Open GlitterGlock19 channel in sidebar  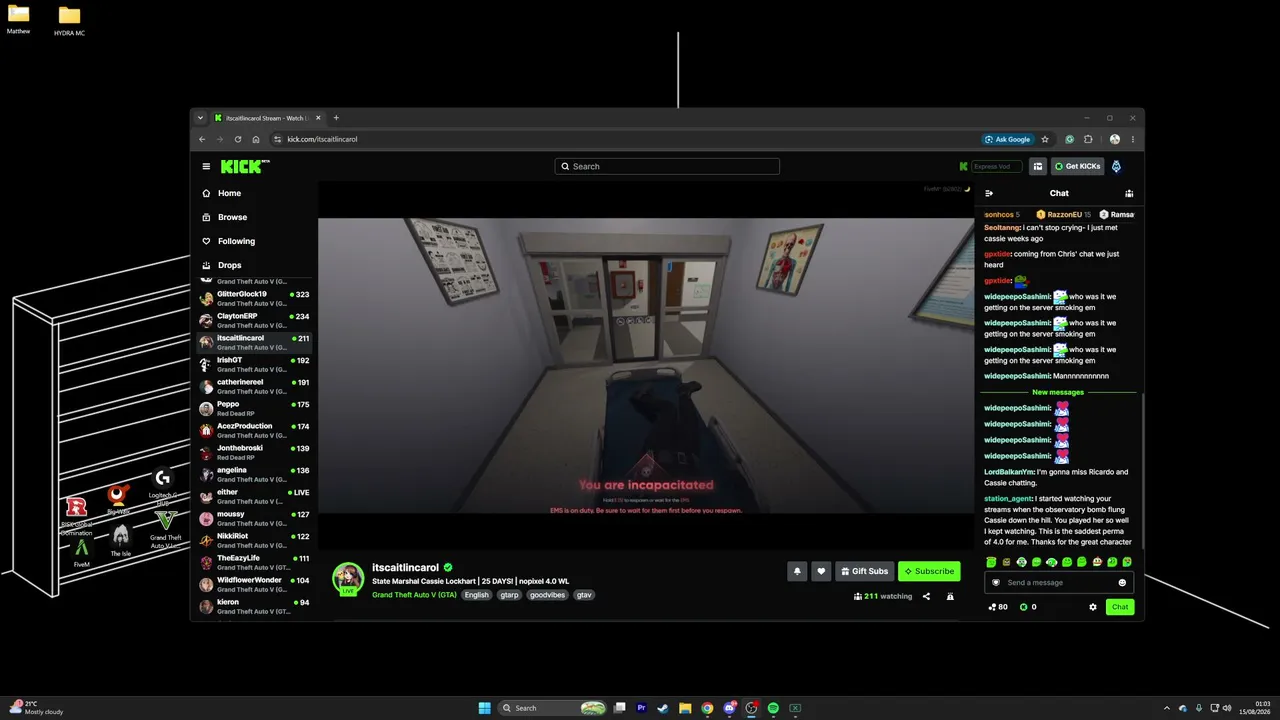coord(255,298)
